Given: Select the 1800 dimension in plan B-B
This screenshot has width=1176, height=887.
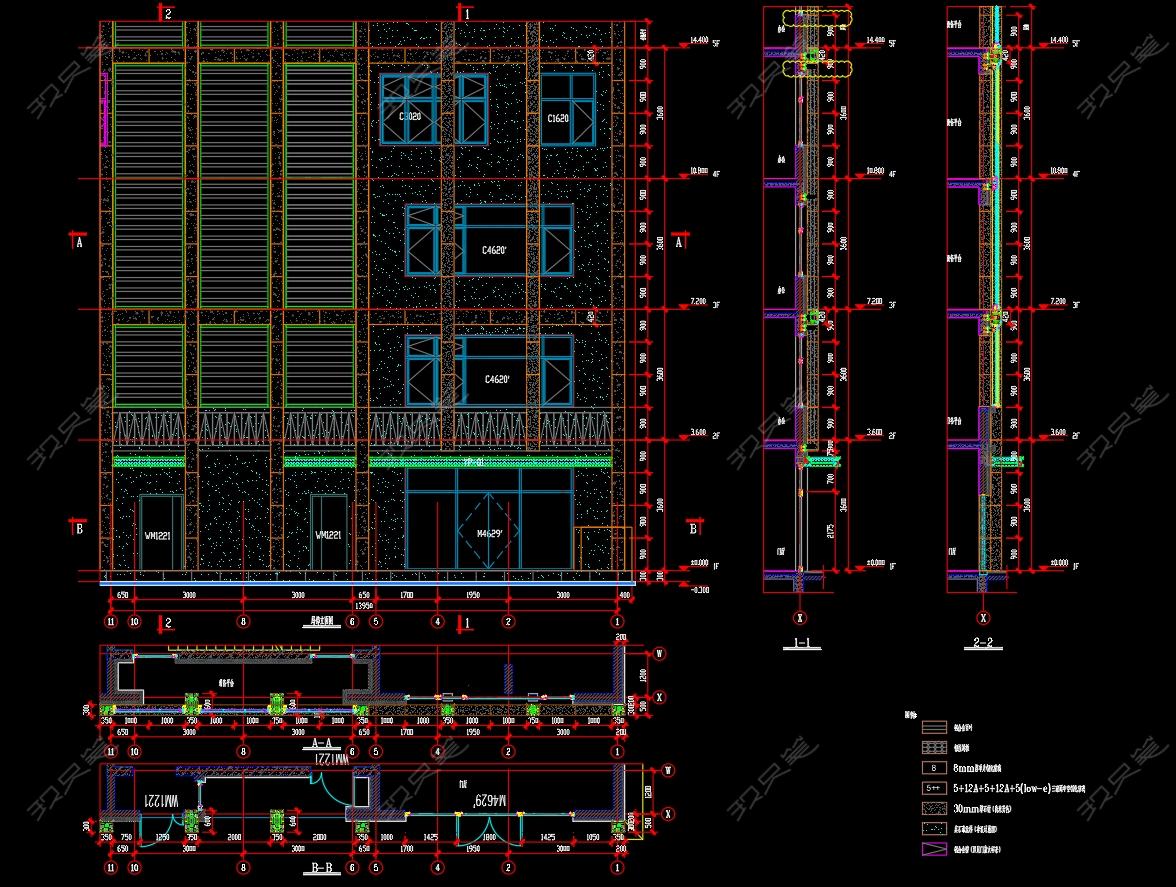Looking at the screenshot, I should point(489,837).
